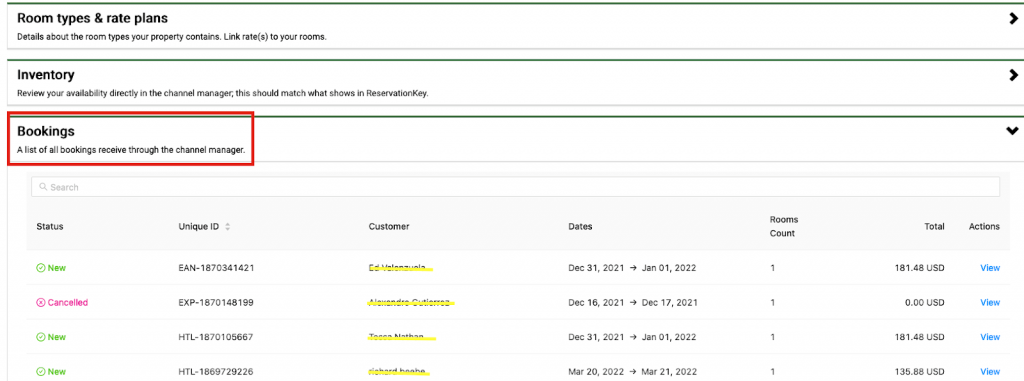
Task: Expand the Inventory section chevron
Action: [x=1013, y=75]
